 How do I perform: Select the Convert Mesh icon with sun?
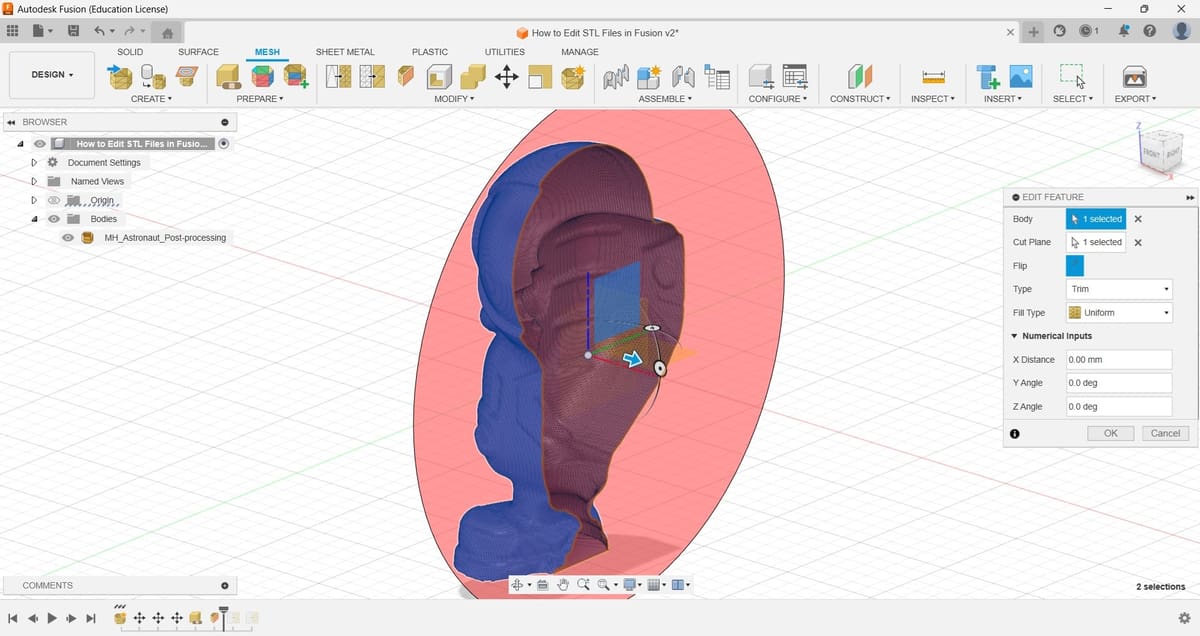(x=573, y=76)
